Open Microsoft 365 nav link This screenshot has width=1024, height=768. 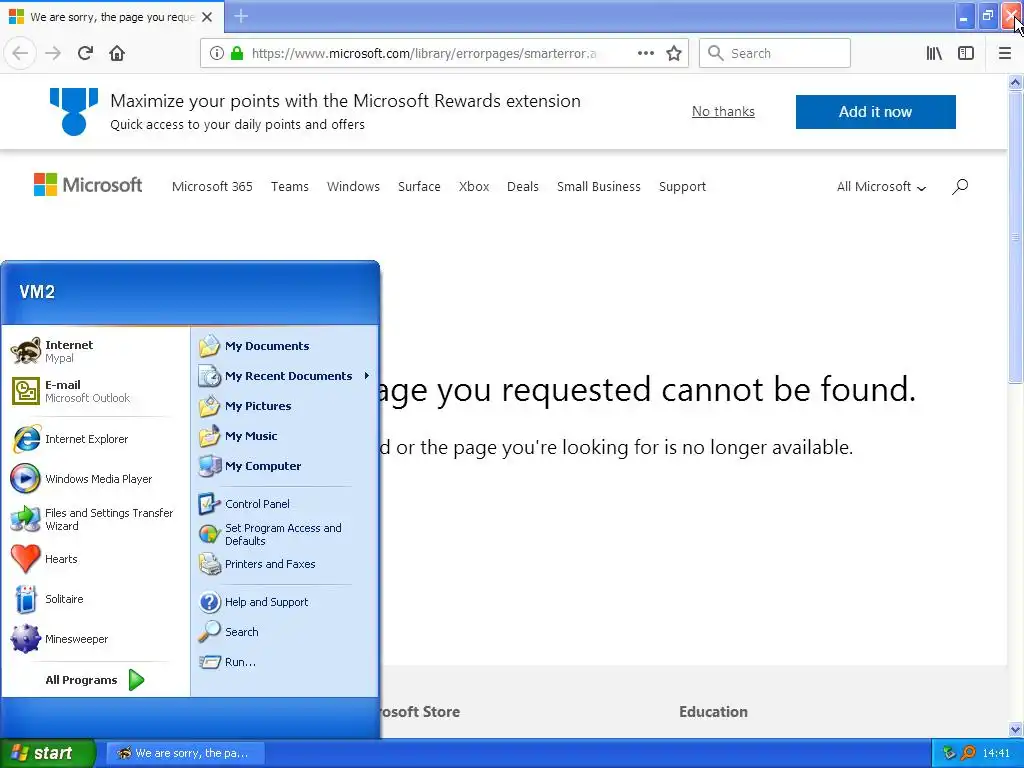[212, 187]
